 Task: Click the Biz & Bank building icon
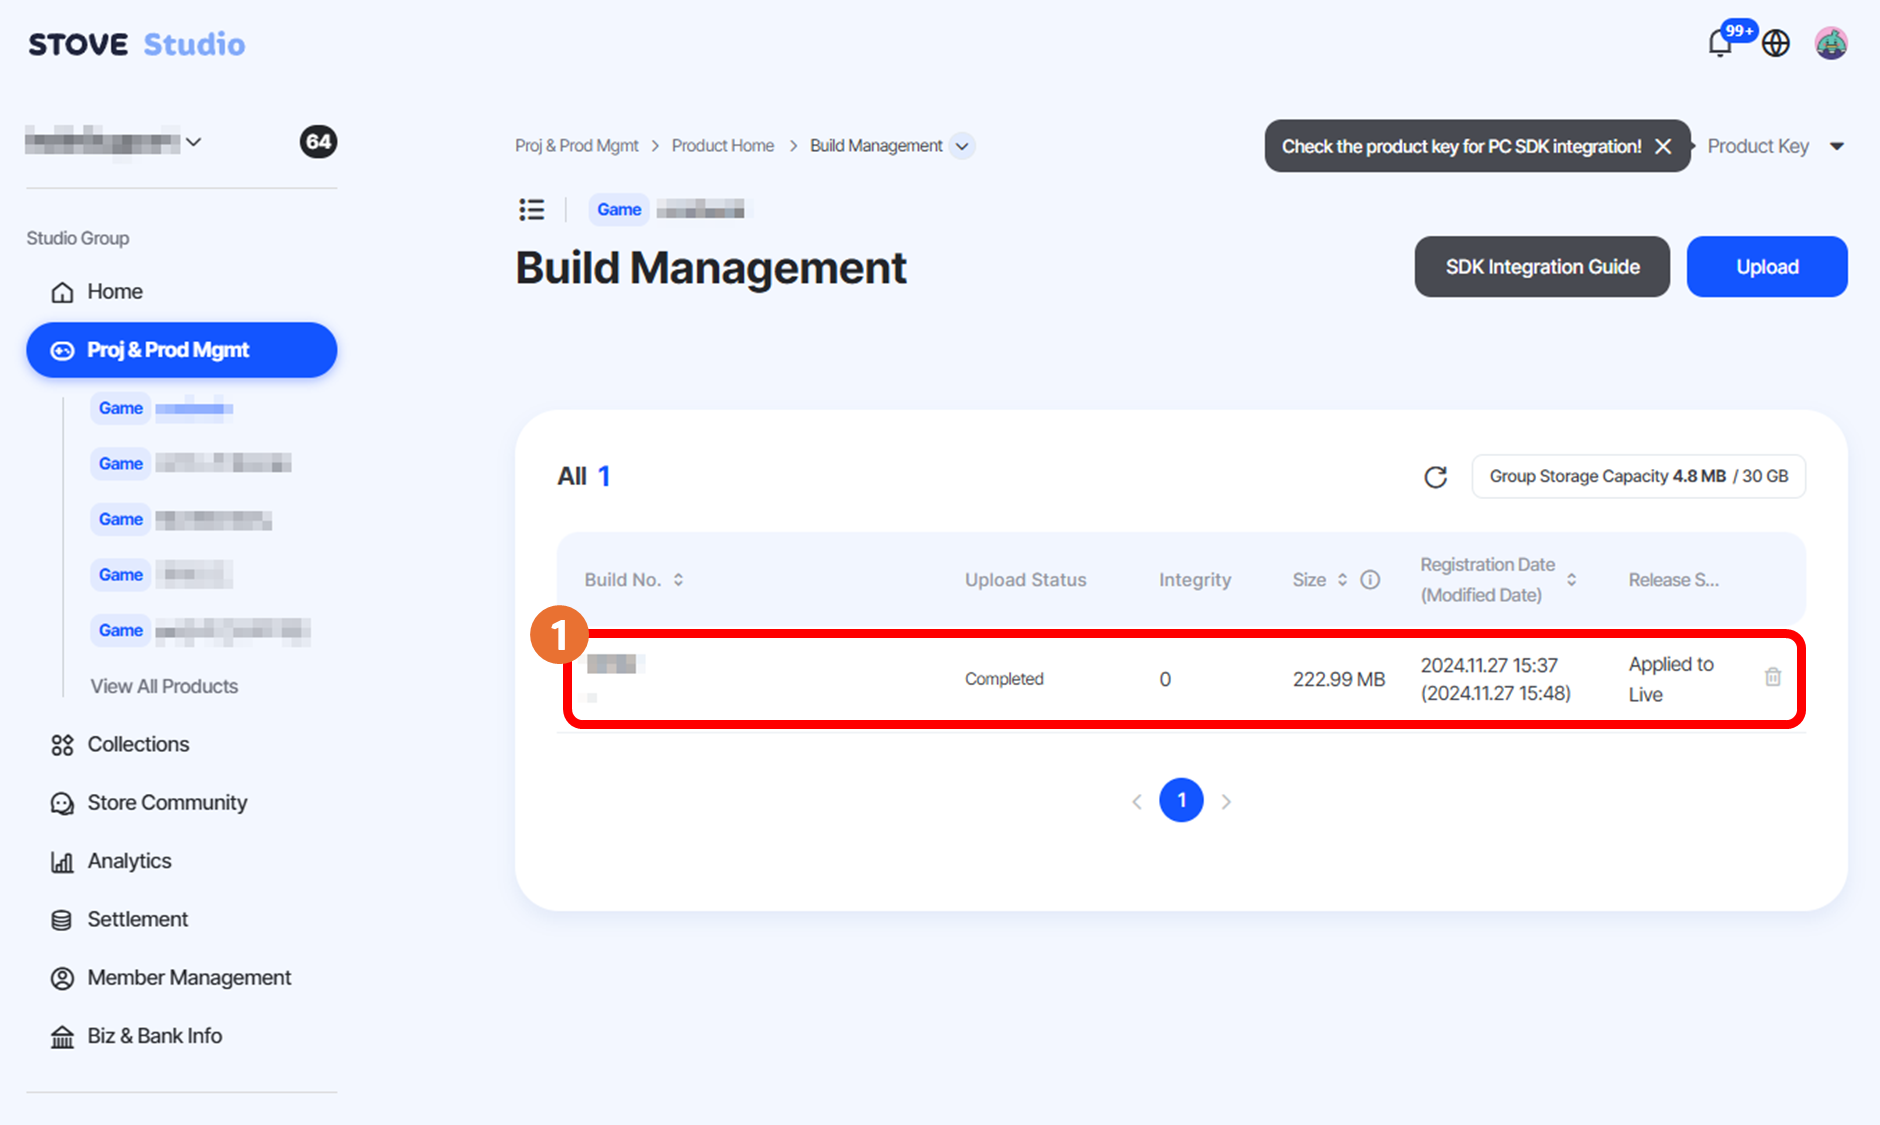tap(62, 1037)
